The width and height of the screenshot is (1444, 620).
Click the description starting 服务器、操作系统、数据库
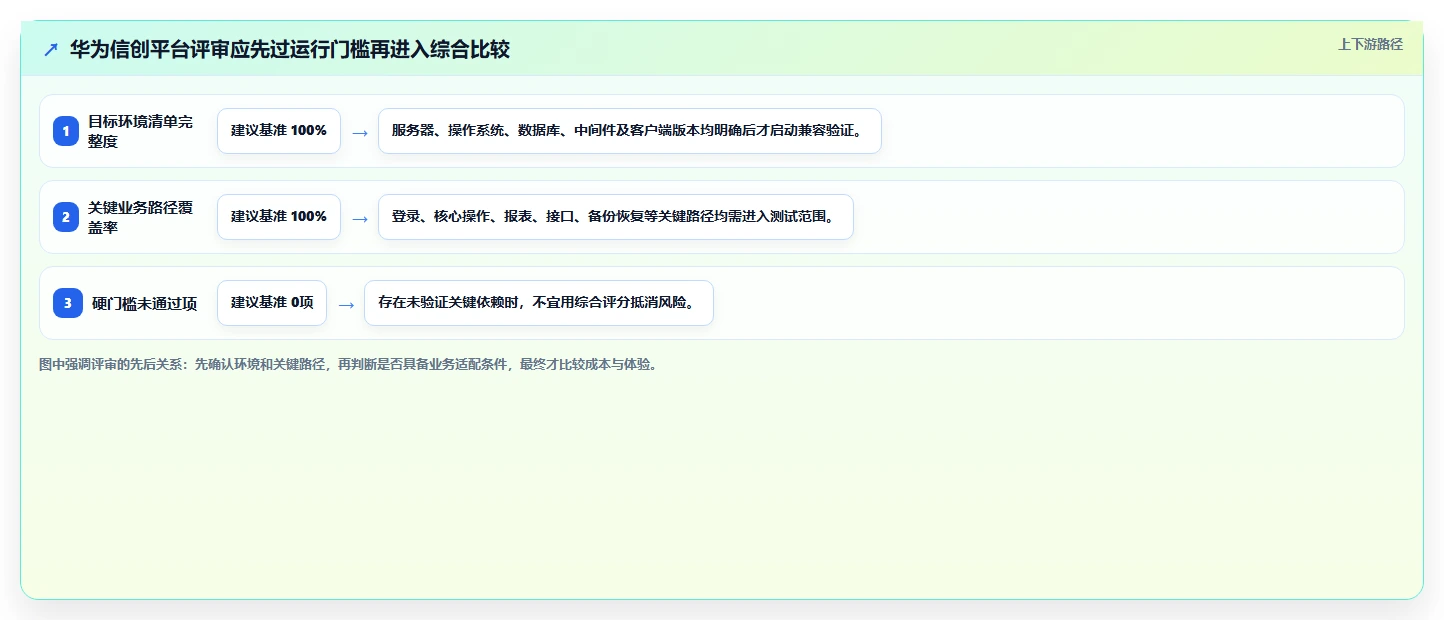[x=630, y=131]
